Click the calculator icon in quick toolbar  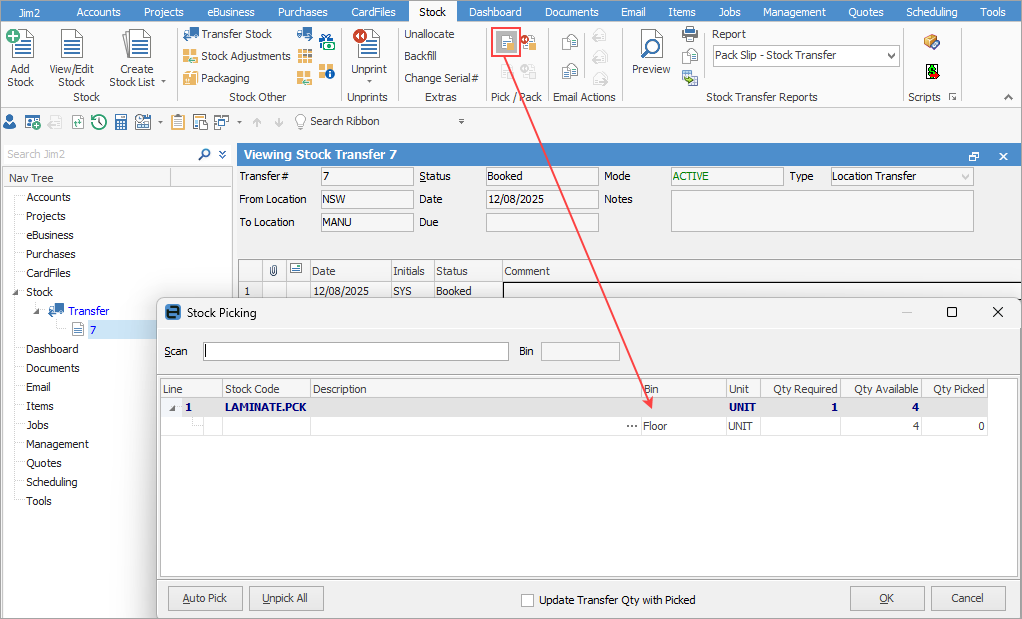pyautogui.click(x=121, y=122)
